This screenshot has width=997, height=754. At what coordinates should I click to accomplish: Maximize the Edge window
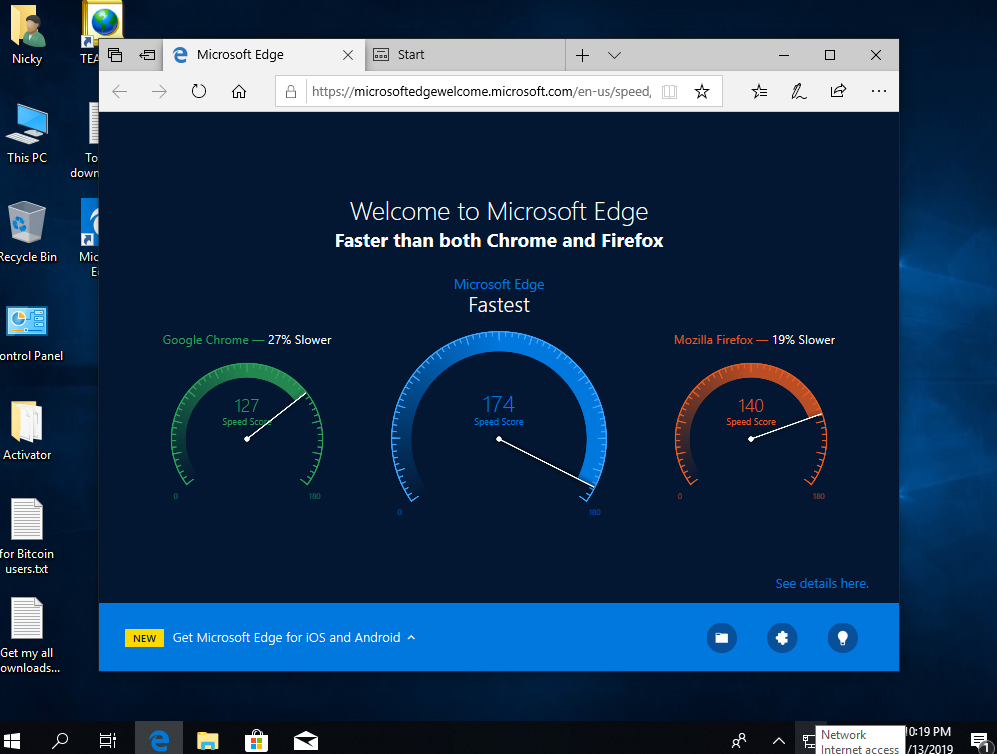[x=830, y=55]
